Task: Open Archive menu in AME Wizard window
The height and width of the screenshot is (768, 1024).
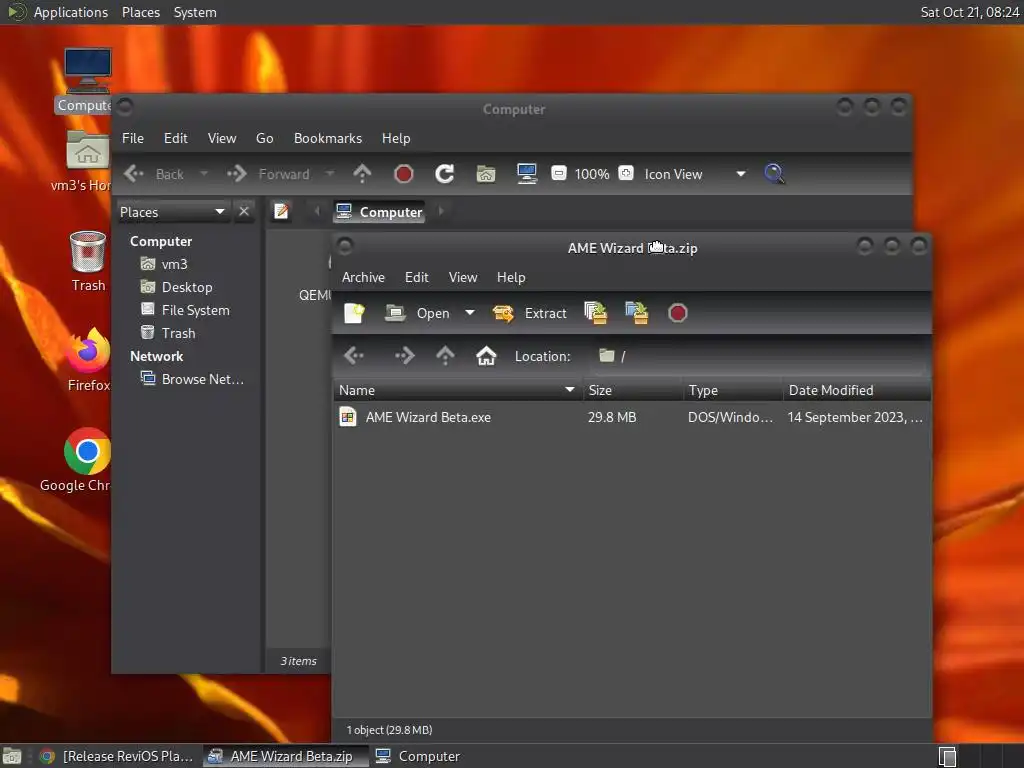Action: pyautogui.click(x=363, y=278)
